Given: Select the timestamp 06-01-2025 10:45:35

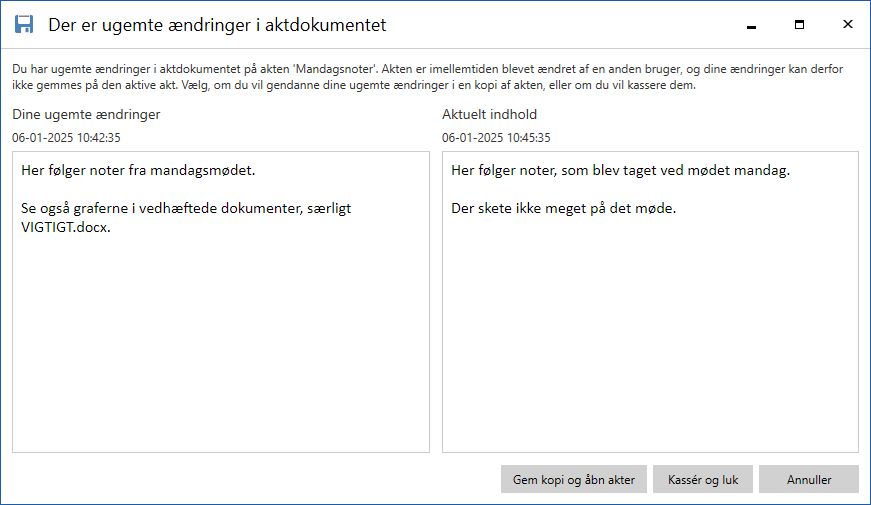Looking at the screenshot, I should [496, 138].
